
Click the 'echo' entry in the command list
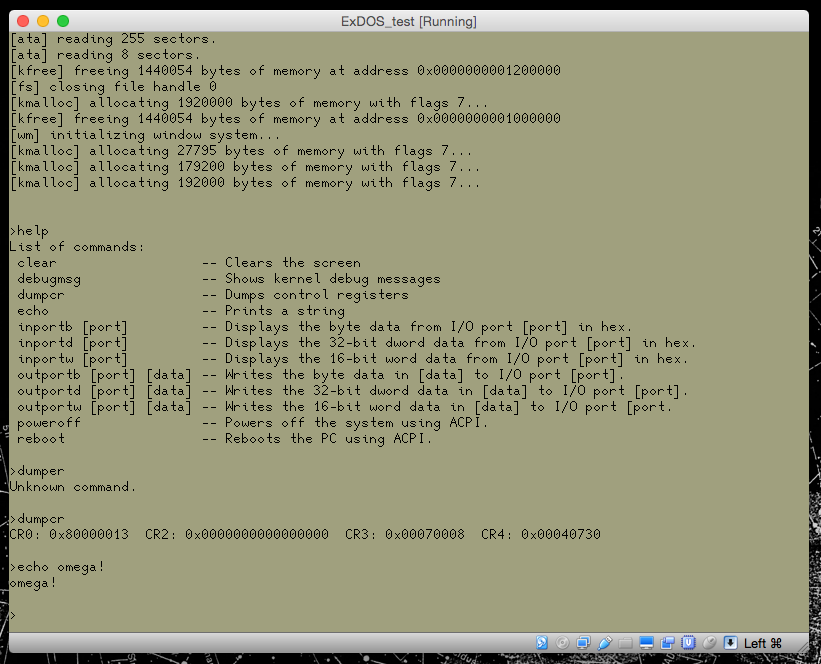(32, 311)
